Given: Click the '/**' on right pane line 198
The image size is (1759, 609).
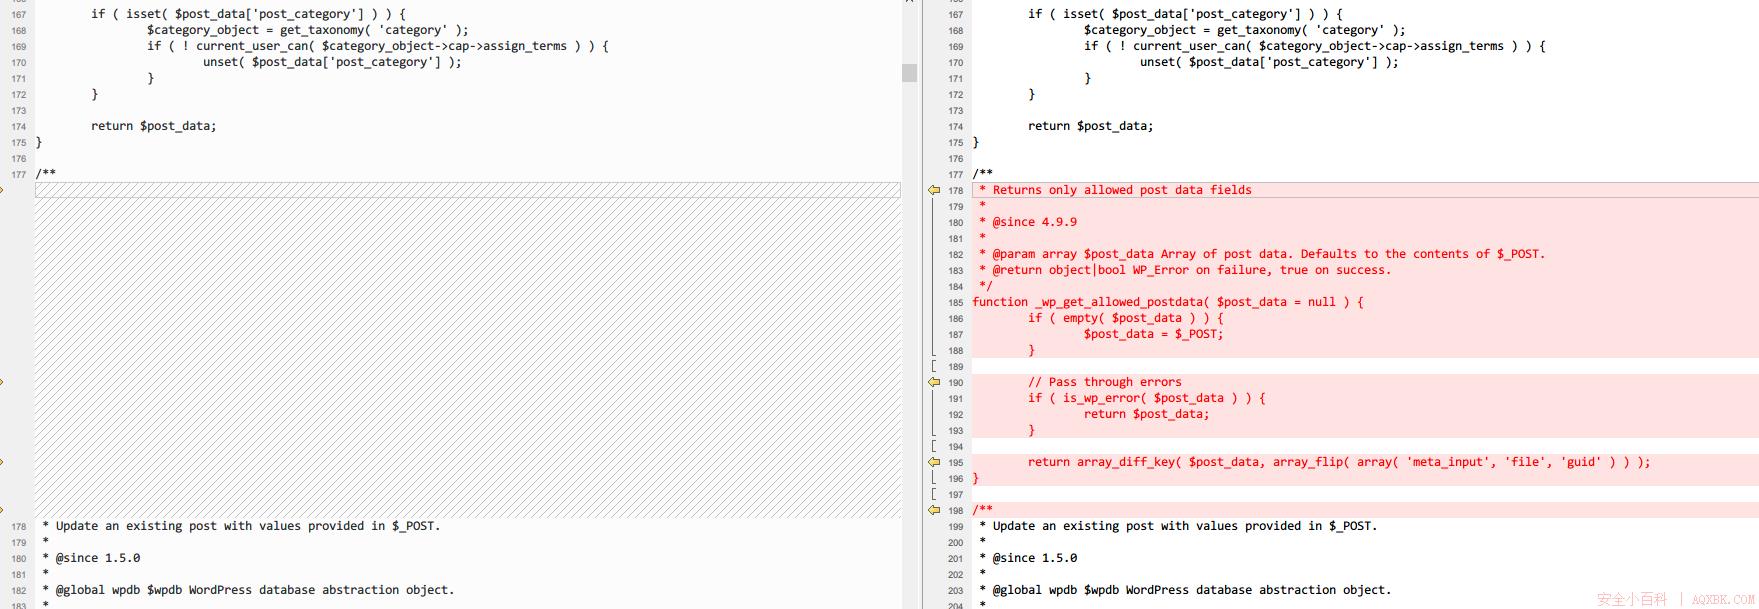Looking at the screenshot, I should tap(983, 510).
